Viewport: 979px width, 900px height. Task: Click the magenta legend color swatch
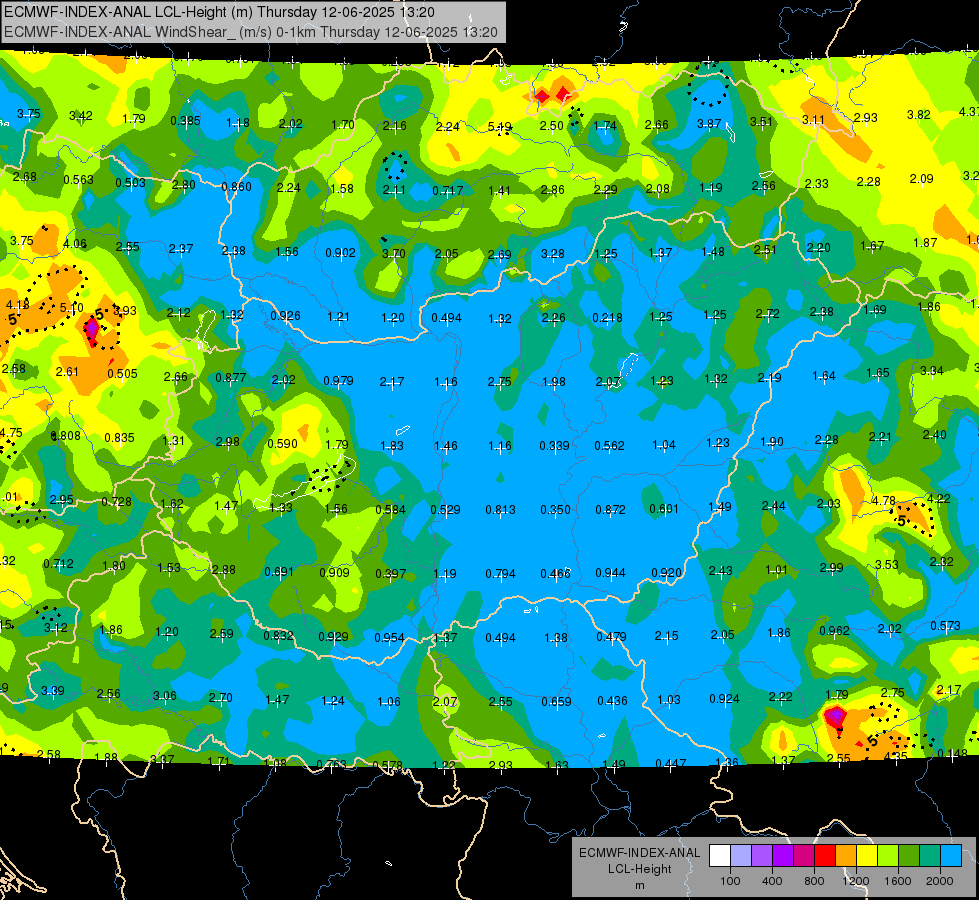click(804, 855)
